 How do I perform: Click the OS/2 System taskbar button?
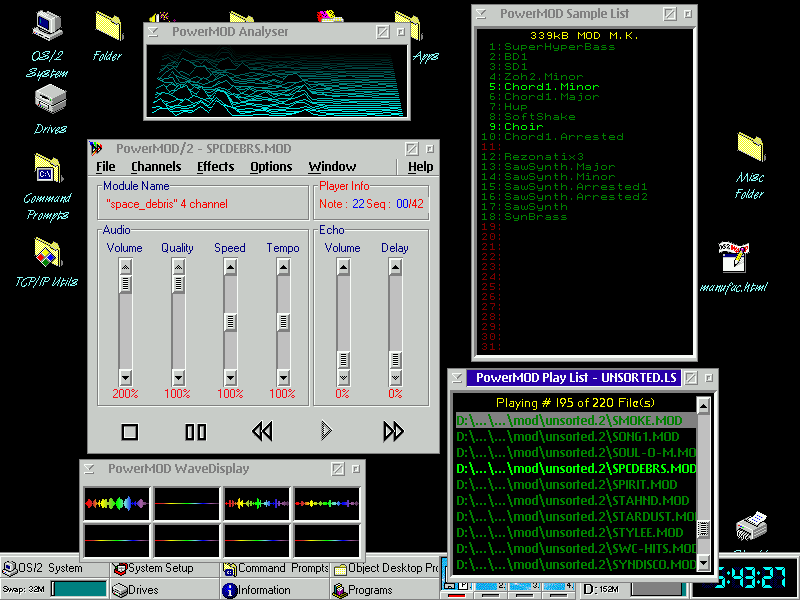(x=55, y=568)
